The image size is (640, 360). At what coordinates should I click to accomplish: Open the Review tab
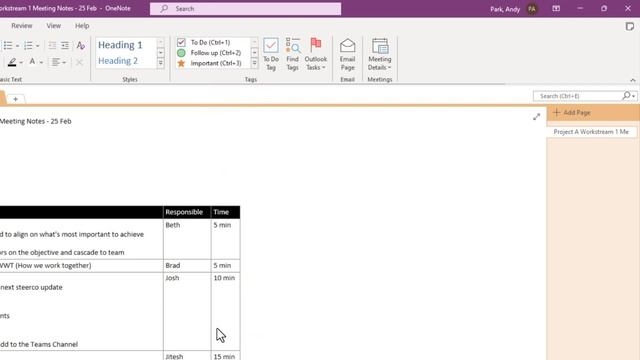pyautogui.click(x=22, y=26)
